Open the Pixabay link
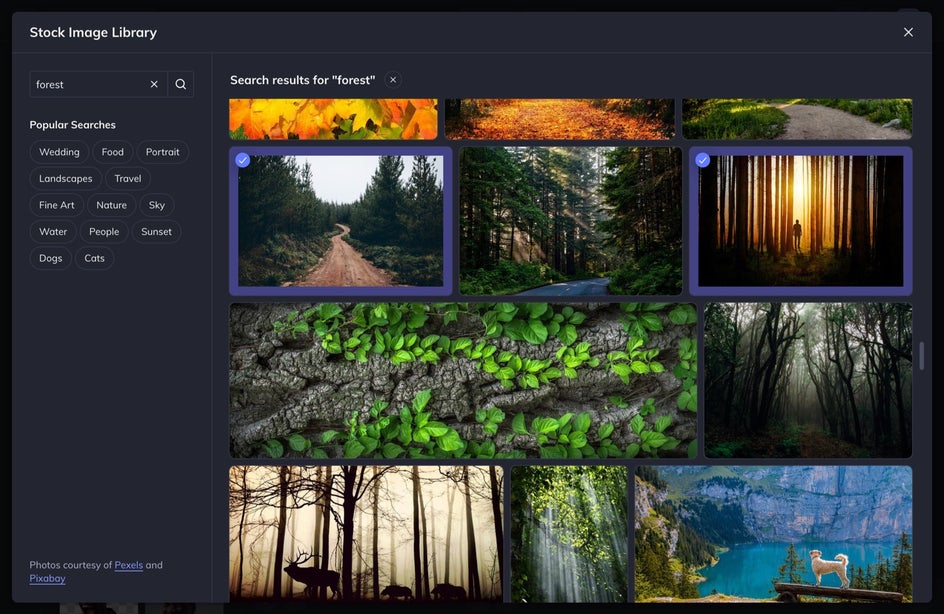This screenshot has width=944, height=614. (48, 578)
